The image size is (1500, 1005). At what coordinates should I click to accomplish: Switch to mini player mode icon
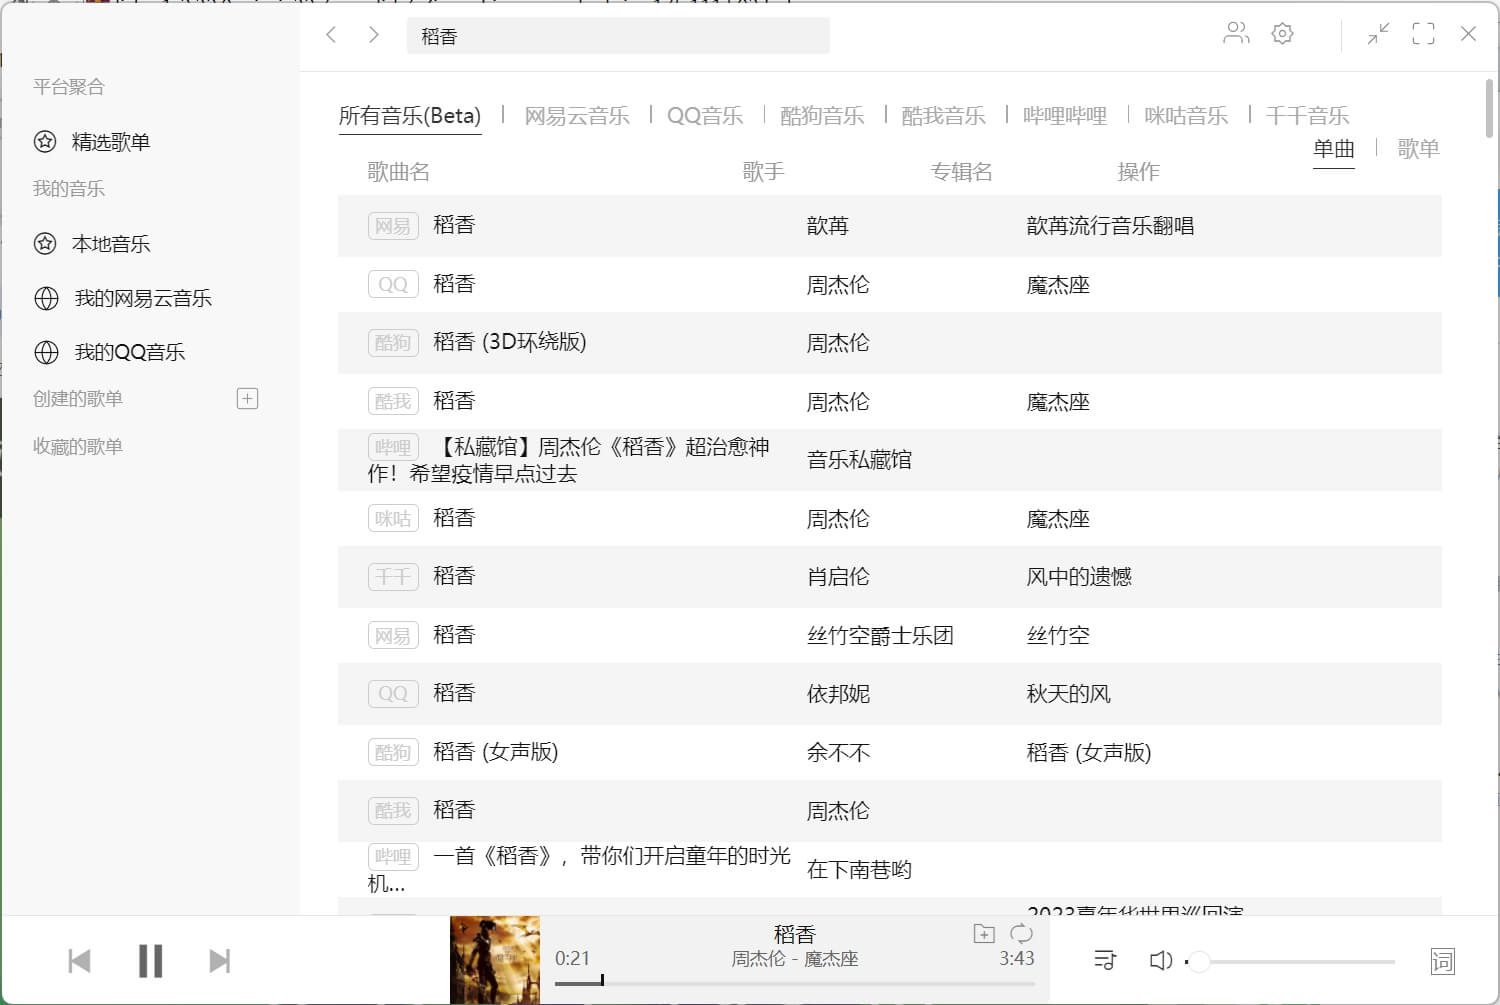click(x=1378, y=34)
